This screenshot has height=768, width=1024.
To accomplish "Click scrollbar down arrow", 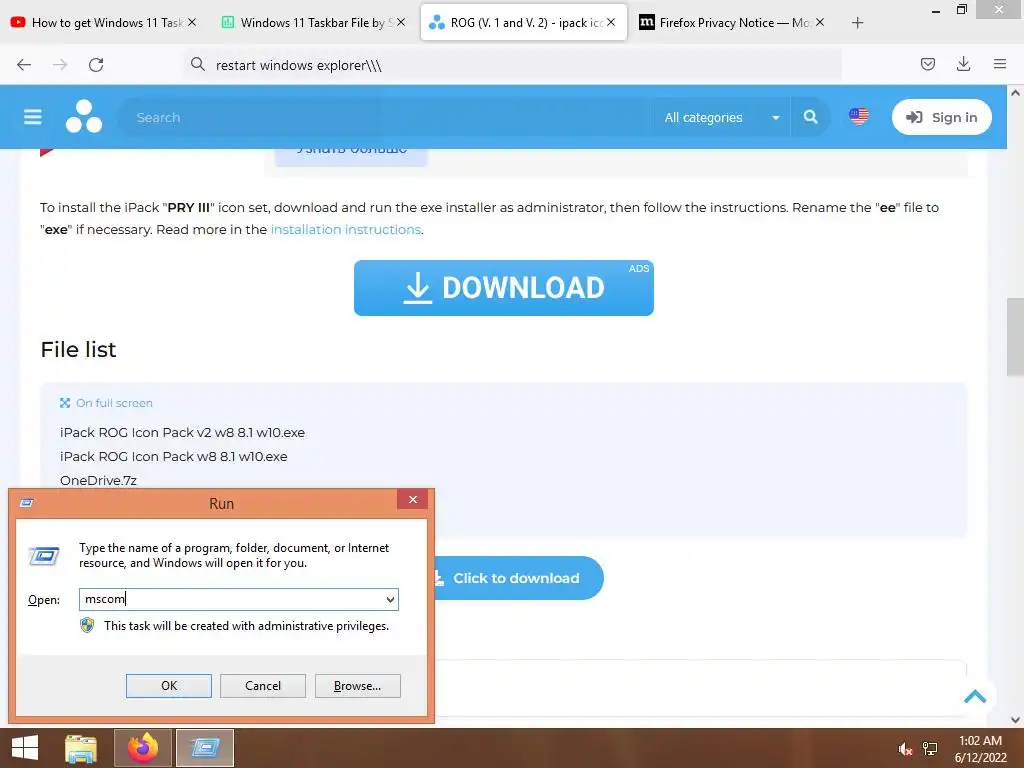I will click(1015, 720).
